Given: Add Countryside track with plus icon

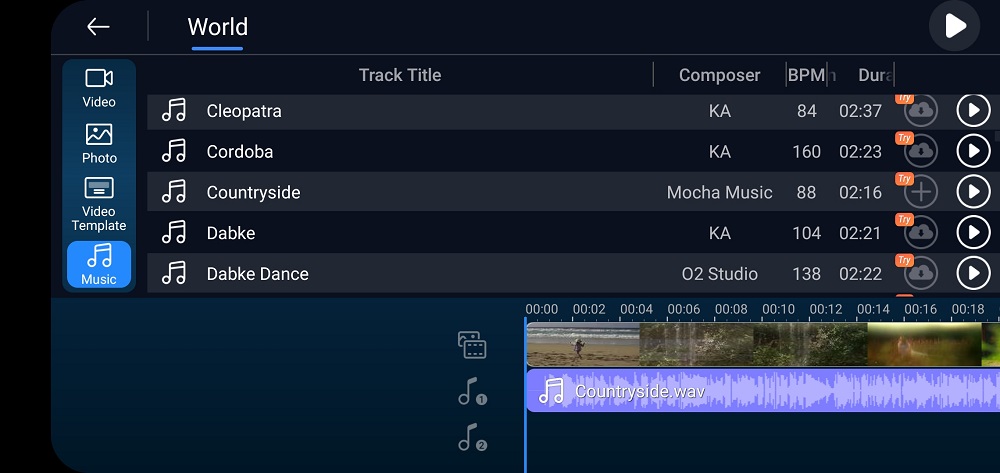Looking at the screenshot, I should coord(920,192).
